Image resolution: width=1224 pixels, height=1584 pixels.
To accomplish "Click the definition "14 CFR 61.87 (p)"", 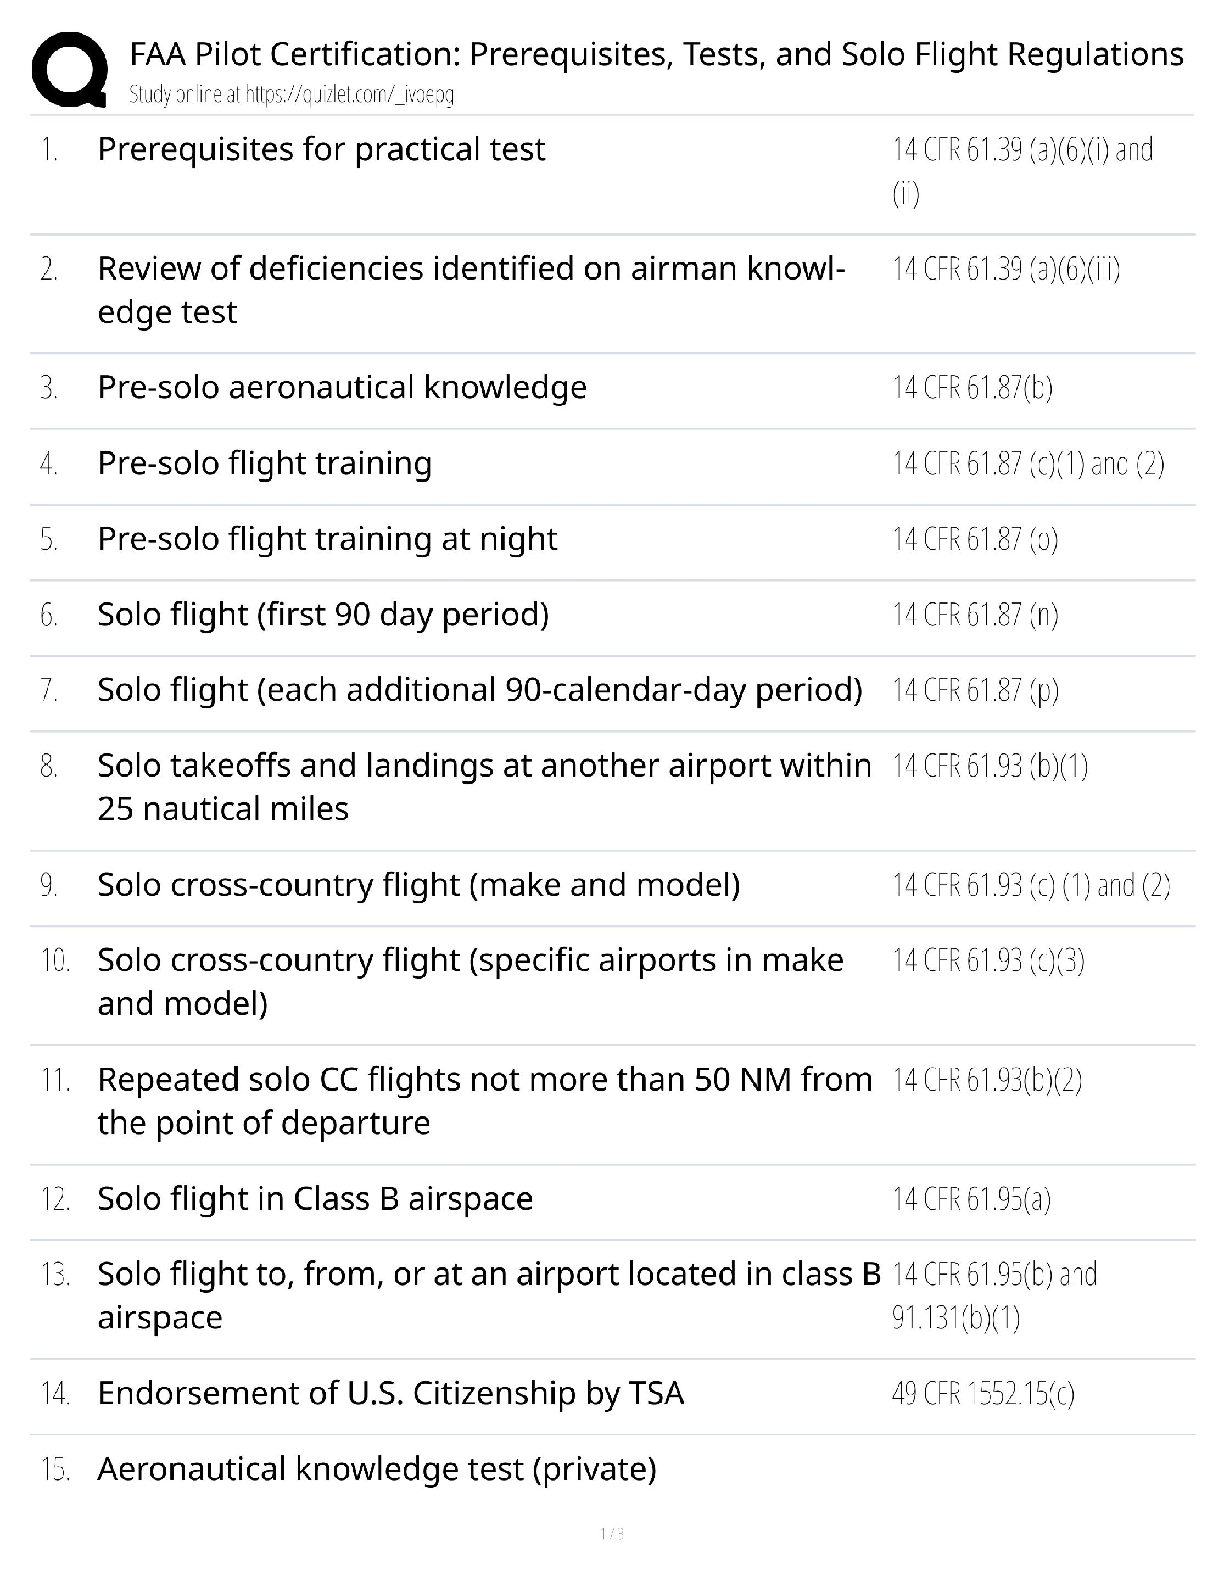I will 975,690.
